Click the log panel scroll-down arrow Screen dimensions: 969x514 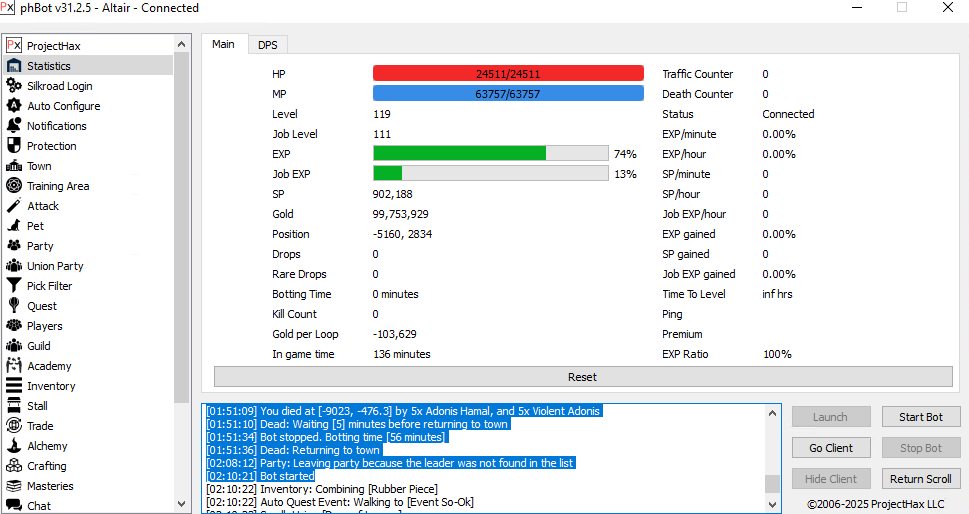click(x=773, y=506)
